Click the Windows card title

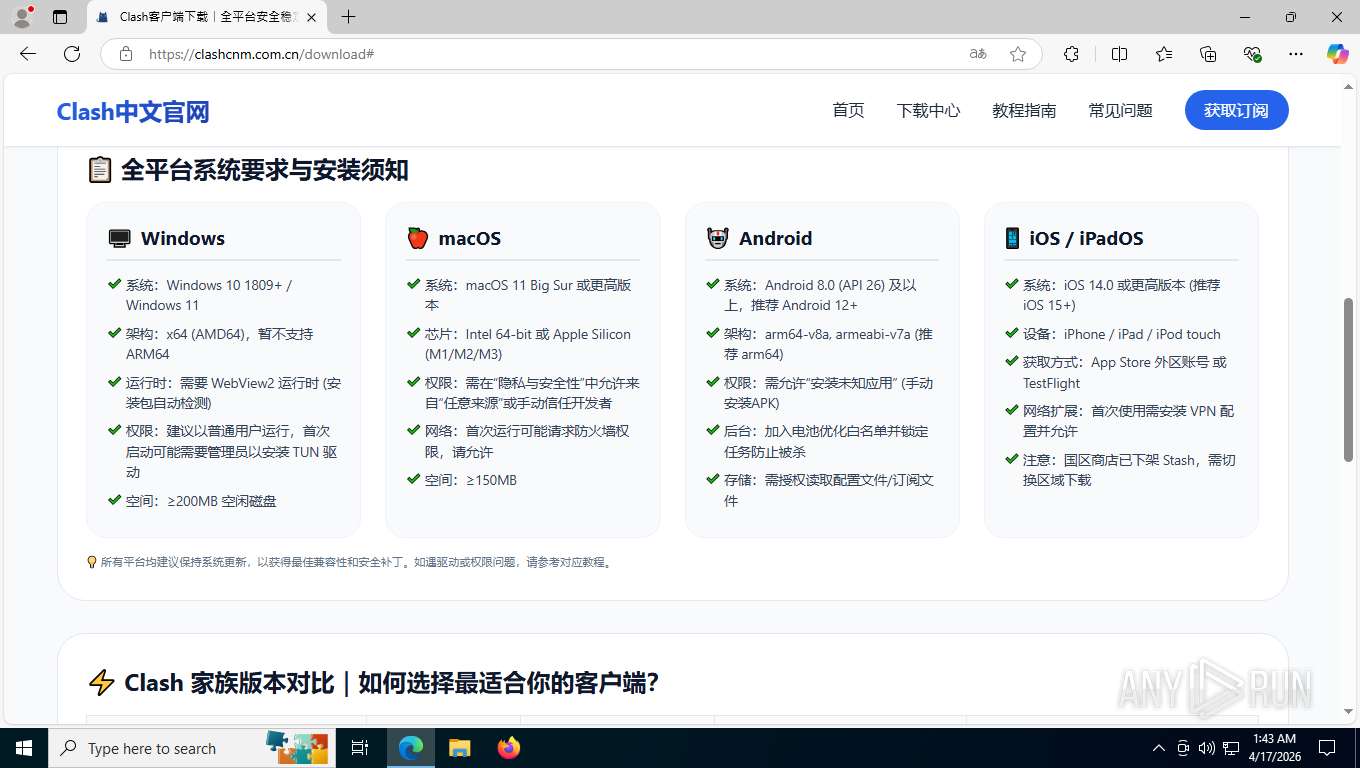(183, 238)
